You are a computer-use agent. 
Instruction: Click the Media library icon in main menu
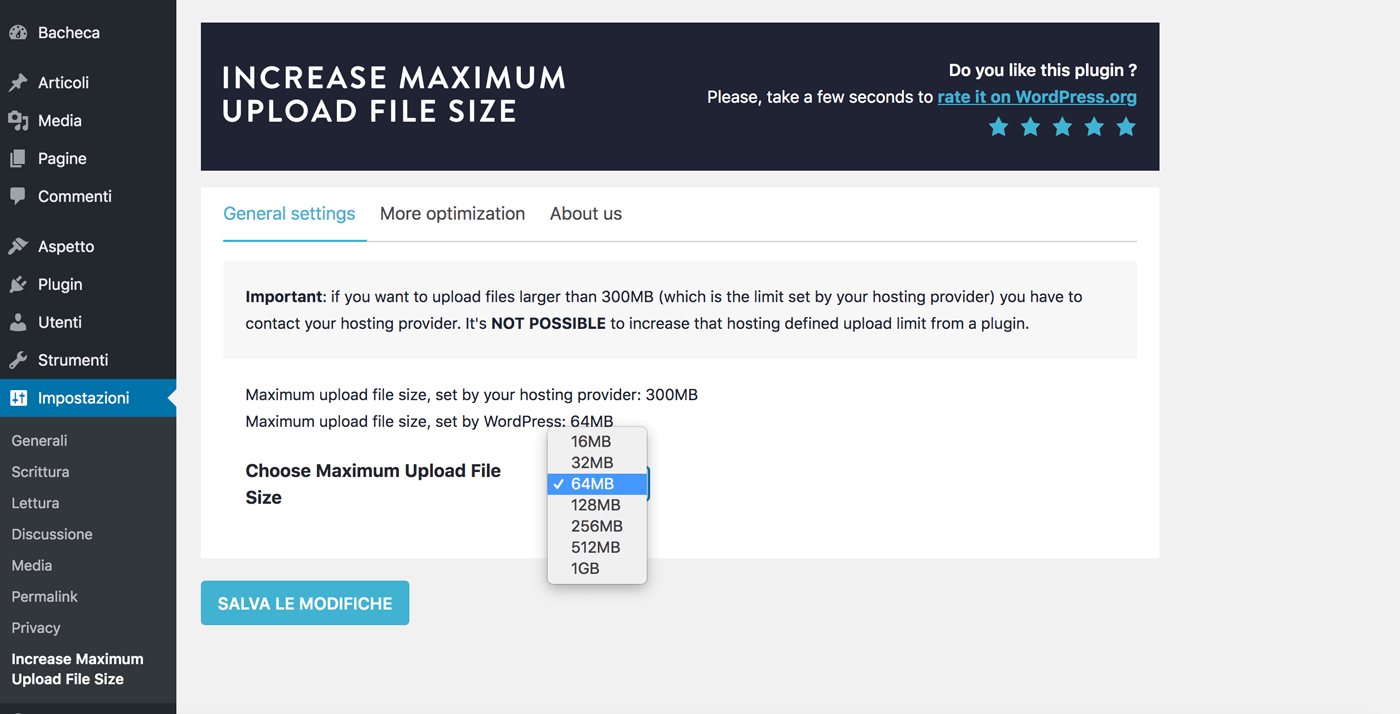[x=18, y=121]
